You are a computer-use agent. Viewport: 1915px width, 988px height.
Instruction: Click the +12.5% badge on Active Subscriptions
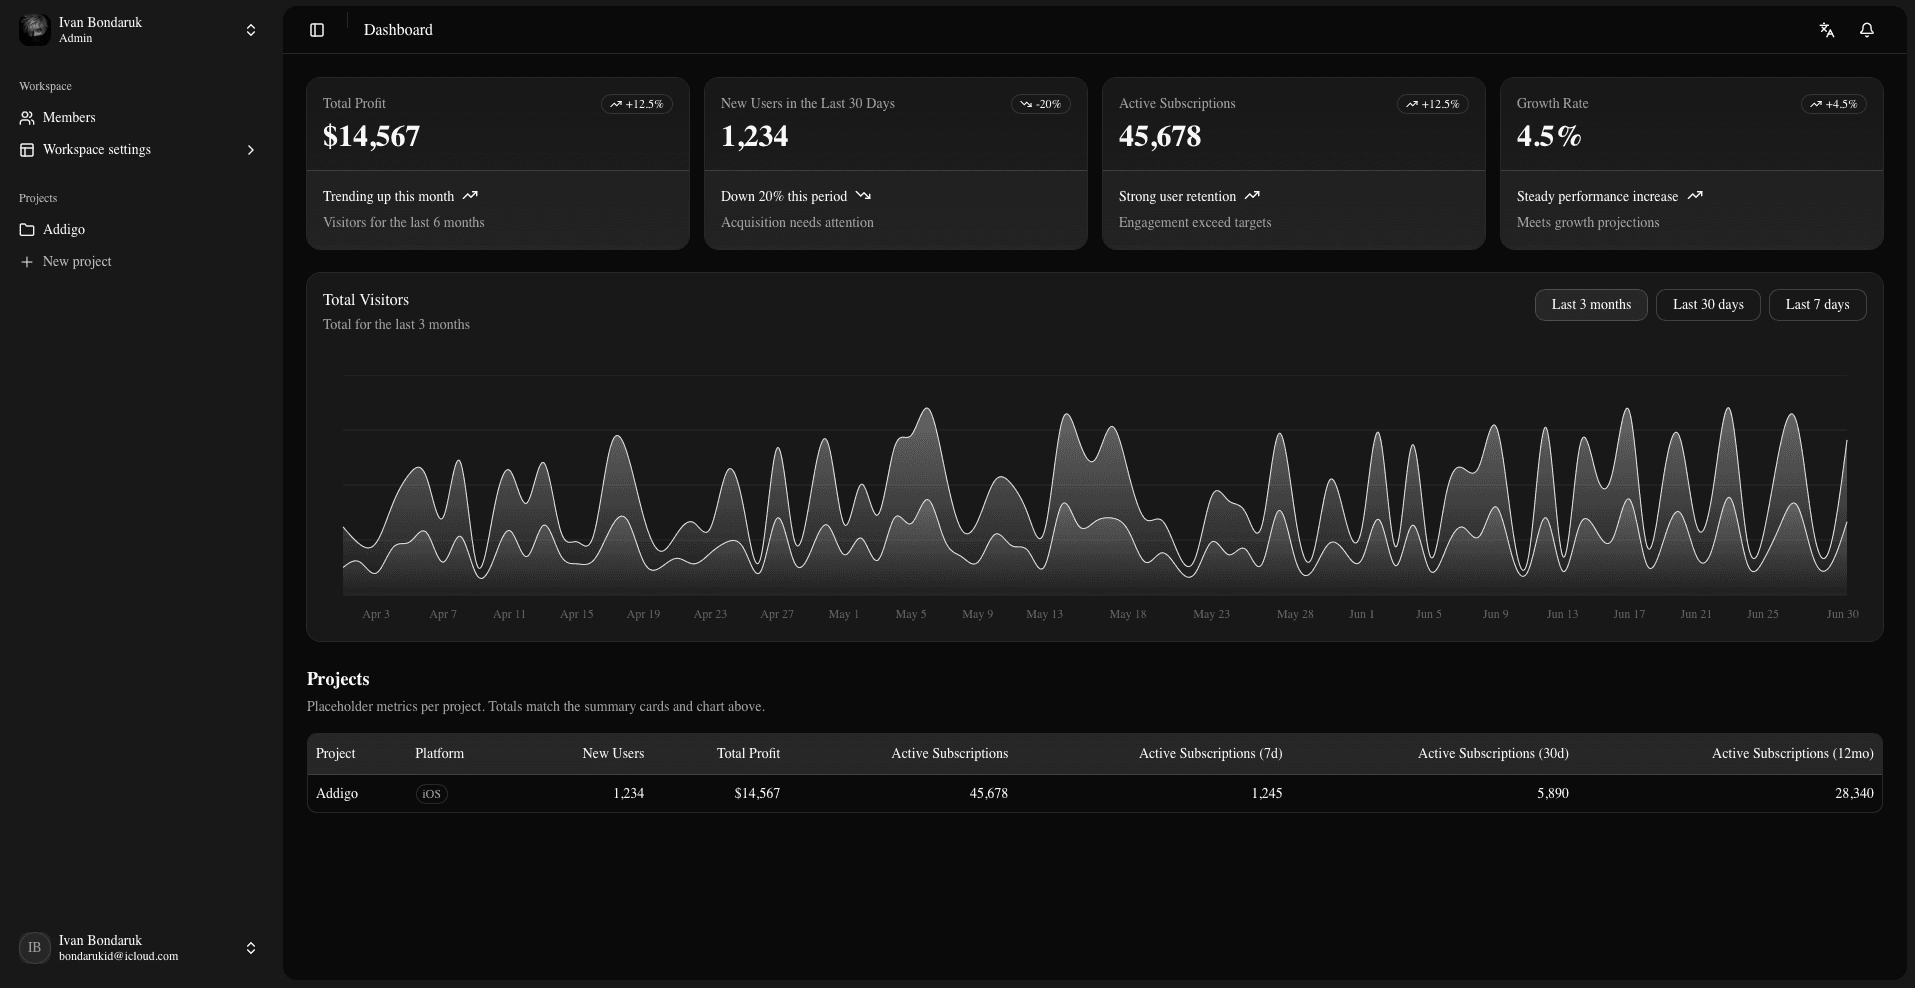(x=1433, y=104)
